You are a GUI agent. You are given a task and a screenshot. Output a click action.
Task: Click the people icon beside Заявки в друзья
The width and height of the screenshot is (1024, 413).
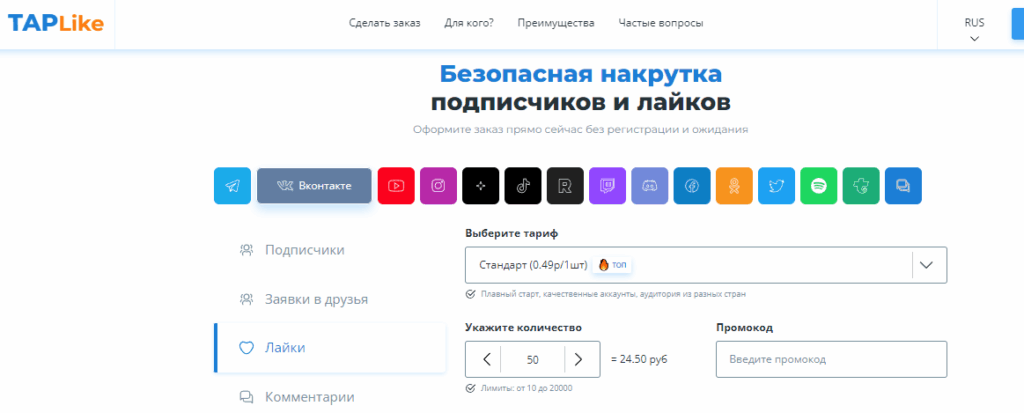click(246, 299)
